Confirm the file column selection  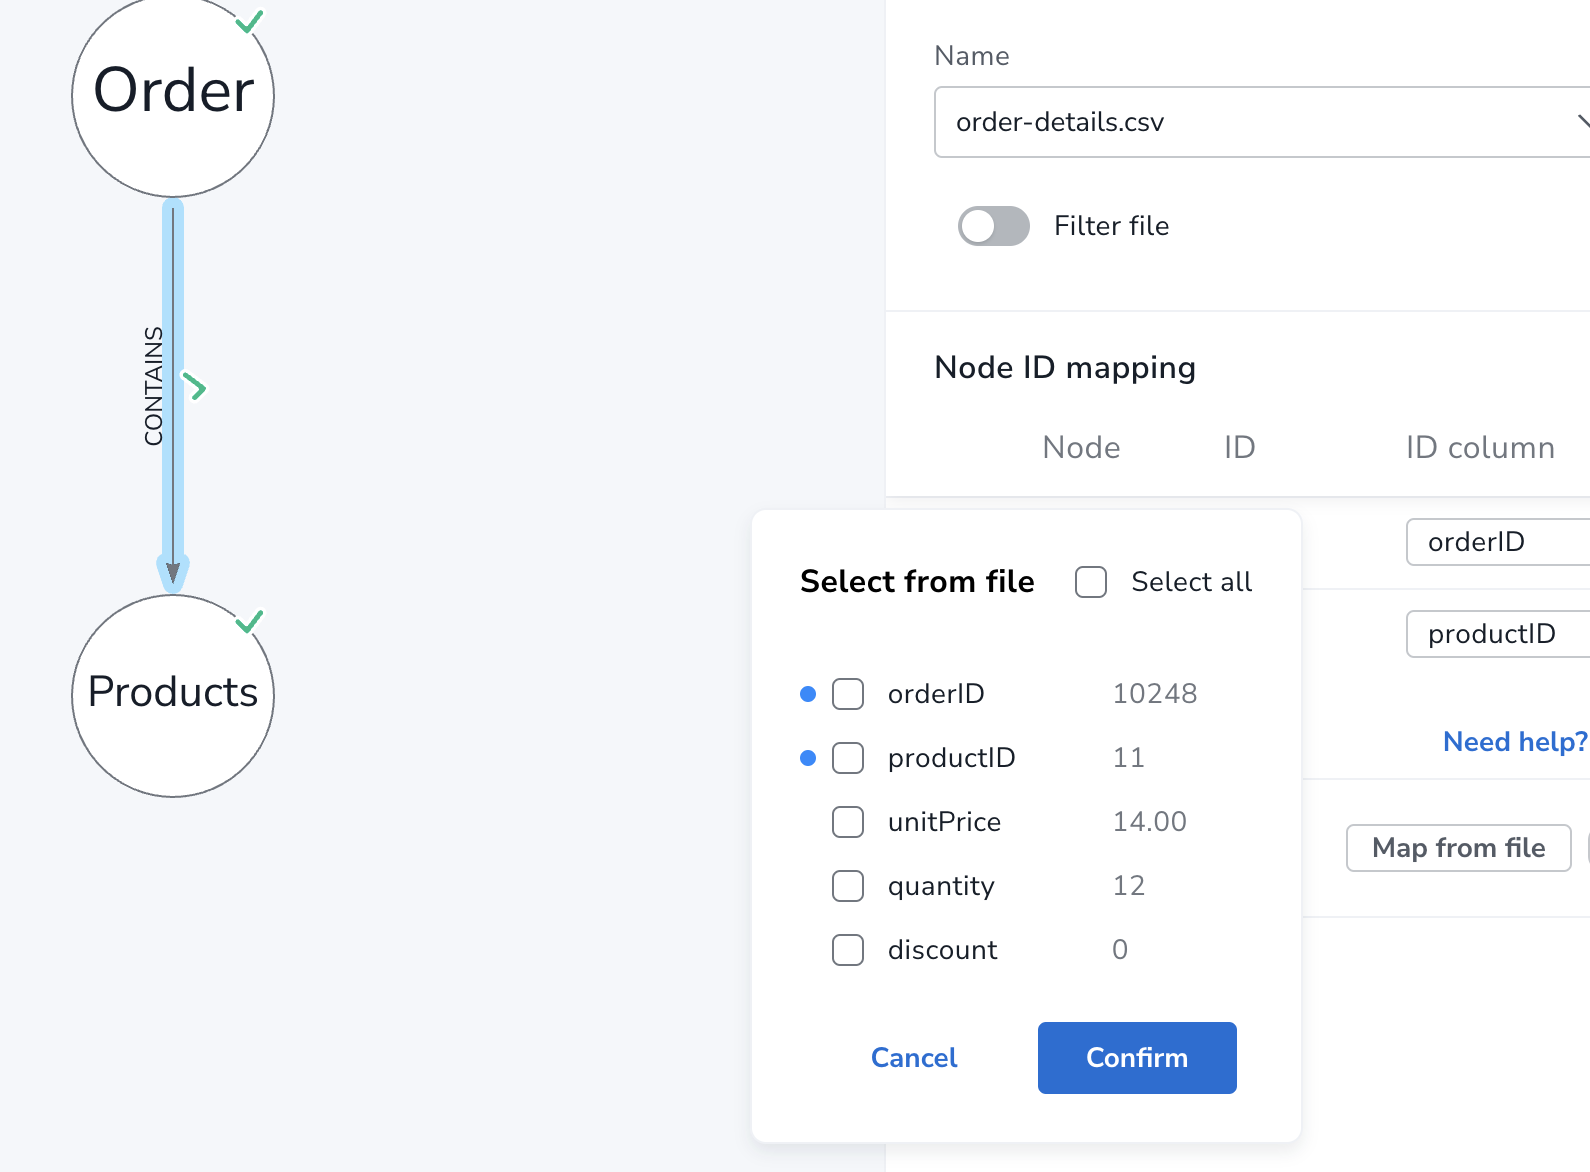pyautogui.click(x=1137, y=1058)
